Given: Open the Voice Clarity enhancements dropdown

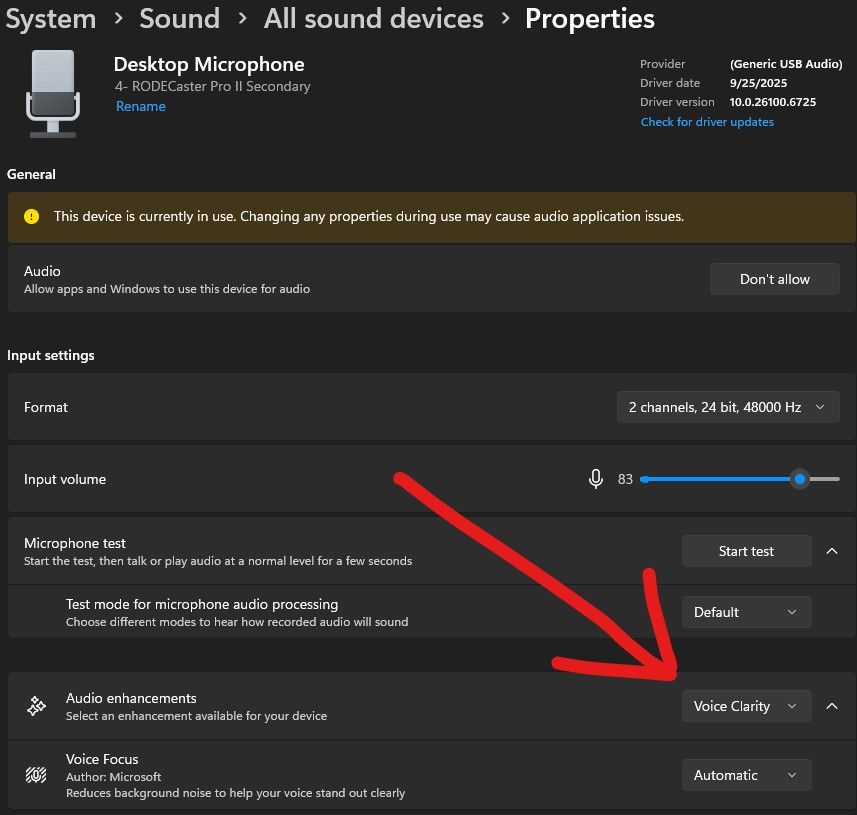Looking at the screenshot, I should click(x=746, y=706).
